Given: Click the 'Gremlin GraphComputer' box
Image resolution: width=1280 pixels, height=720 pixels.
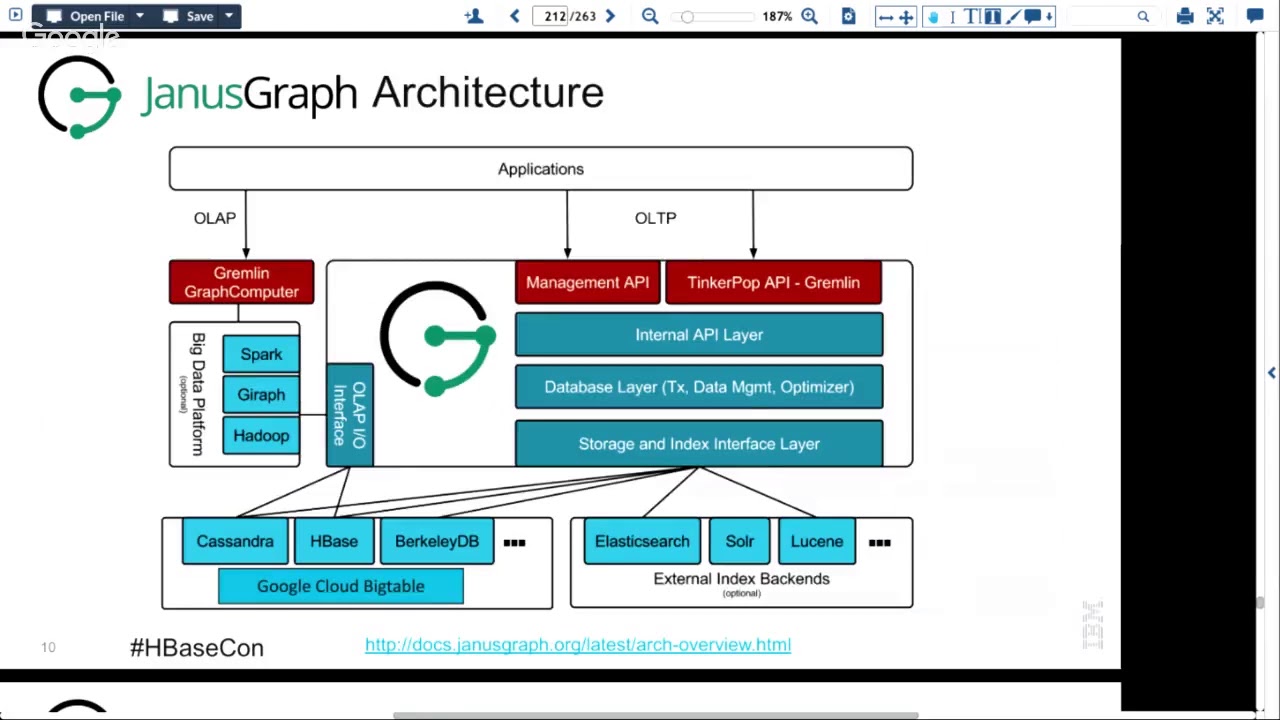Looking at the screenshot, I should coord(241,282).
